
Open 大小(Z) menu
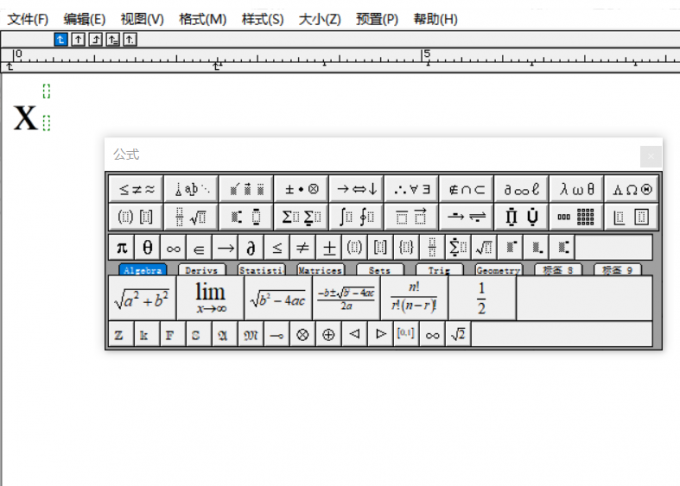[320, 19]
